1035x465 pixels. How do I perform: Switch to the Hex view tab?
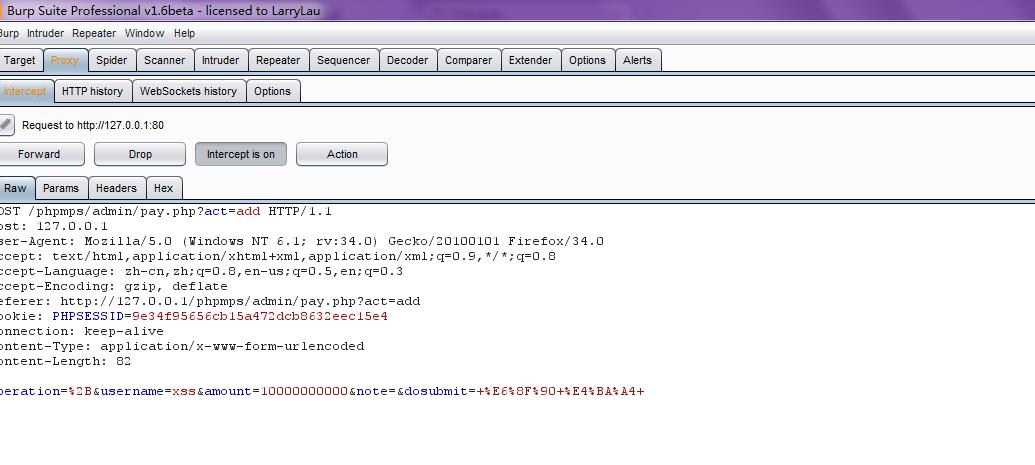pos(164,188)
